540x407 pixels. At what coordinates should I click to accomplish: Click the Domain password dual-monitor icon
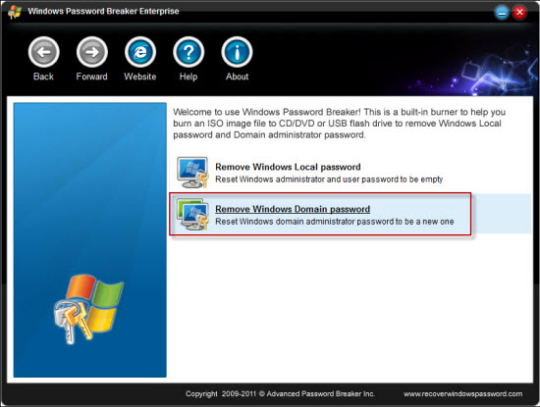click(x=193, y=214)
